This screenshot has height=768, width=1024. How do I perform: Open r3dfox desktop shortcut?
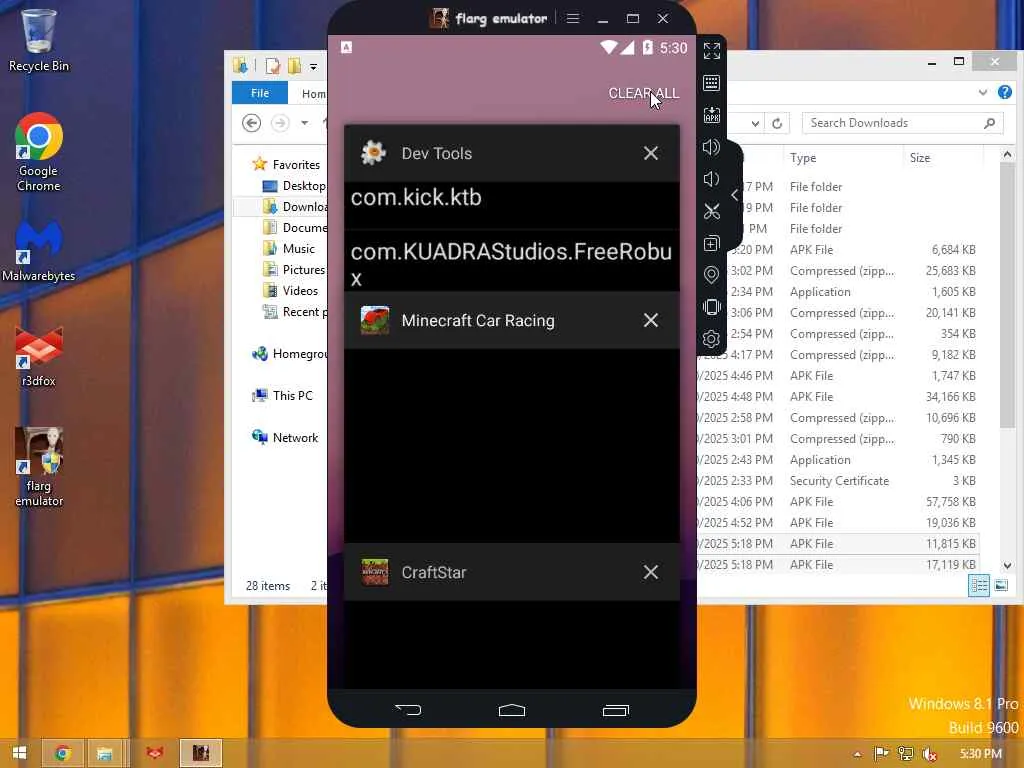(x=39, y=357)
